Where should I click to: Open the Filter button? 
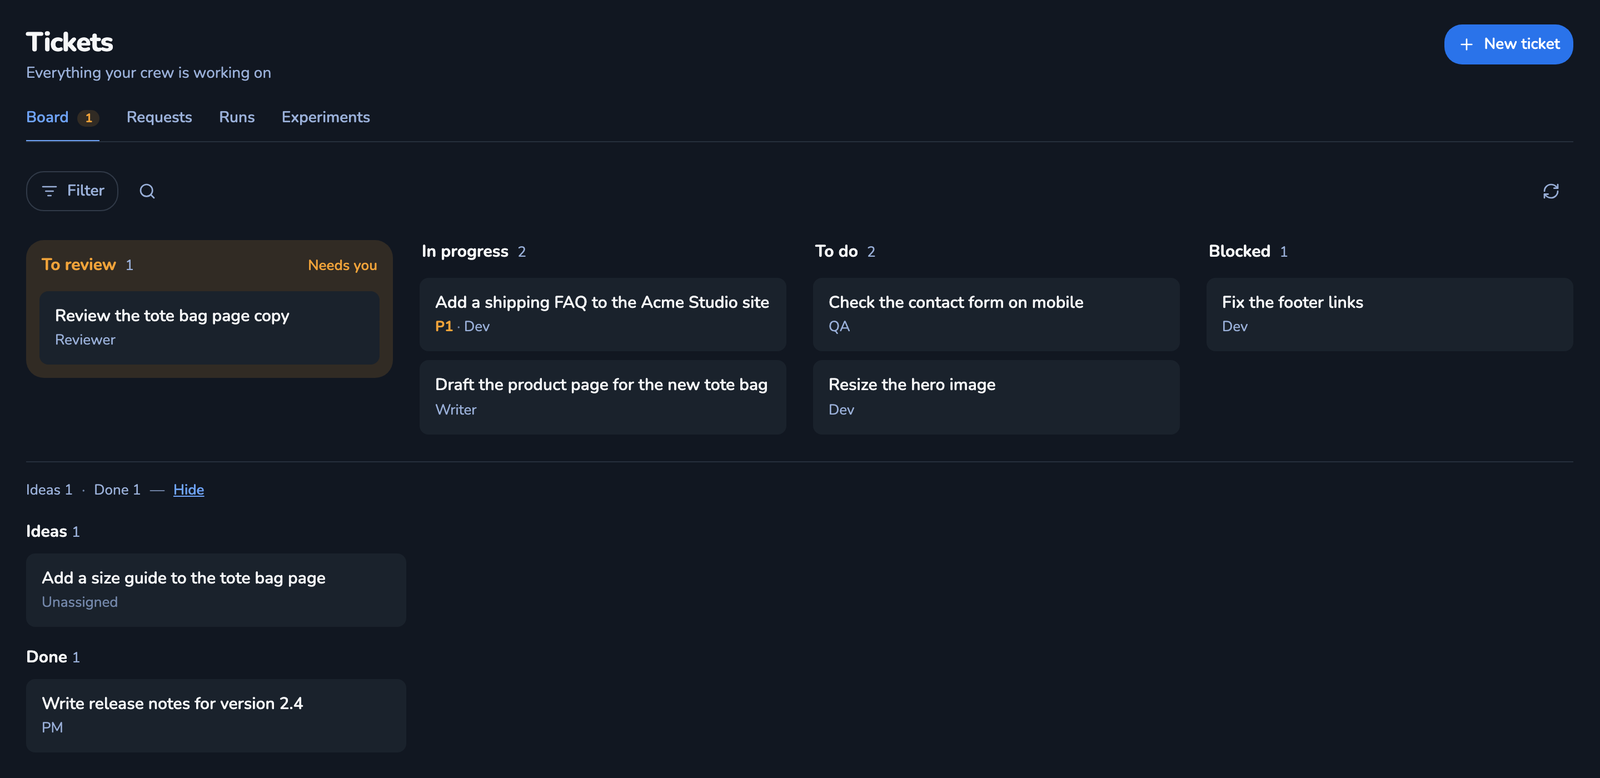[x=72, y=191]
